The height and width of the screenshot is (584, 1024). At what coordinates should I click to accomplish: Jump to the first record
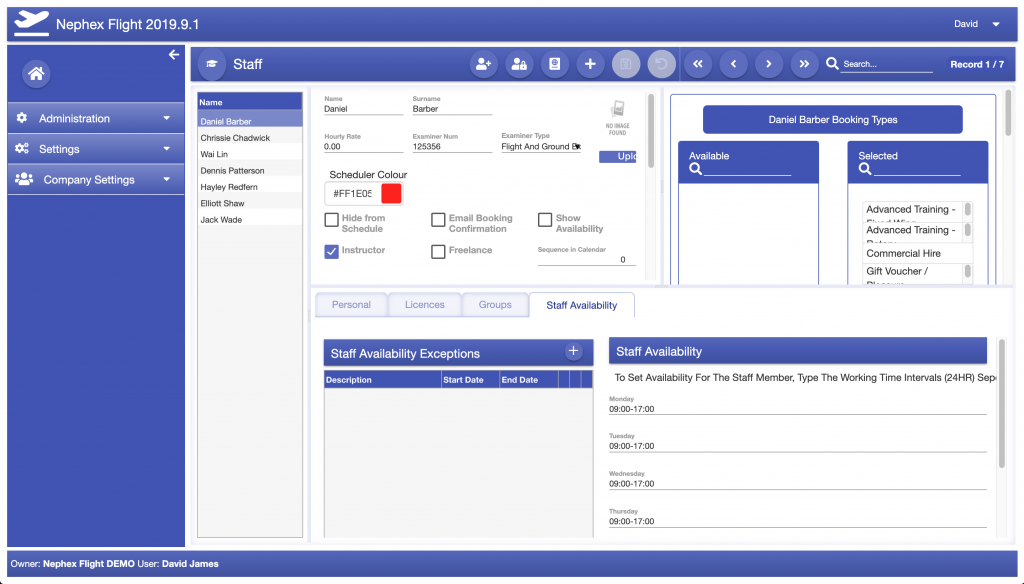(x=698, y=64)
